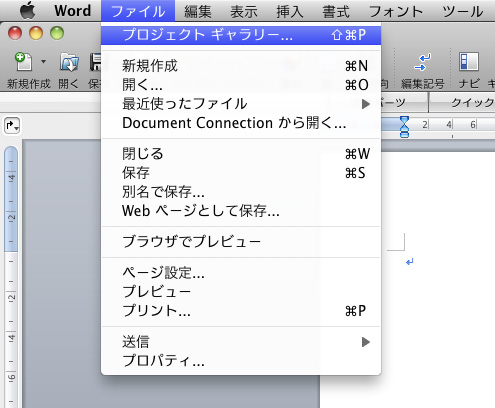This screenshot has width=495, height=408.
Task: Select プレビュー in the print group
Action: click(x=241, y=292)
